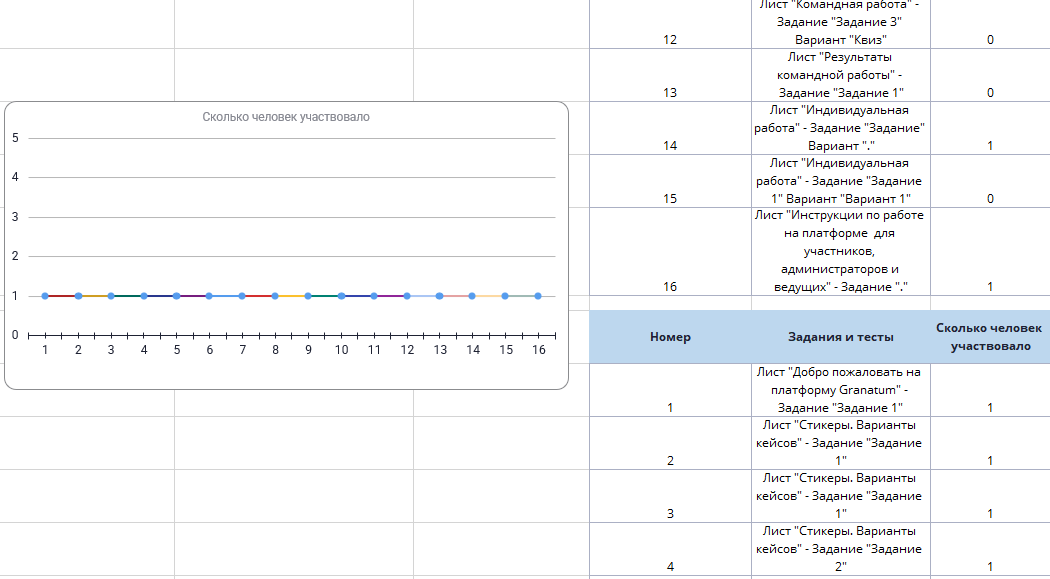Click the cell with "Вариант 'Квиз'" text
Viewport: 1050px width, 579px height.
840,24
